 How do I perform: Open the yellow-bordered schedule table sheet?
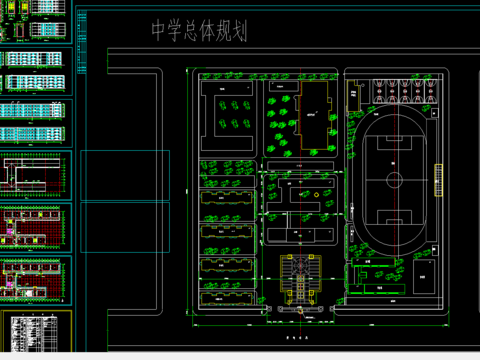coord(37,331)
